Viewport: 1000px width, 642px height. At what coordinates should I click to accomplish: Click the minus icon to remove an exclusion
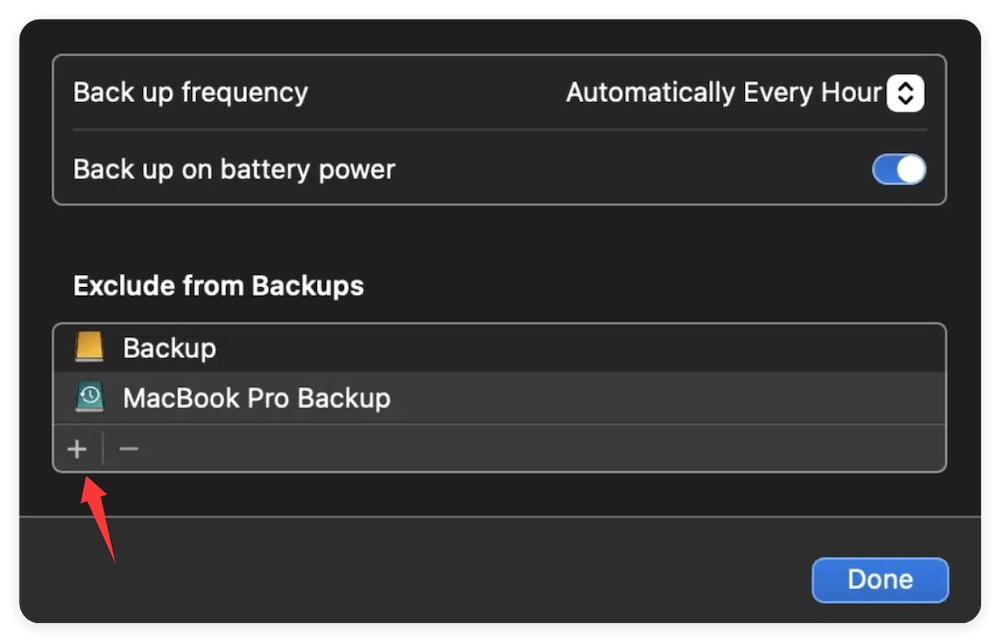tap(128, 448)
